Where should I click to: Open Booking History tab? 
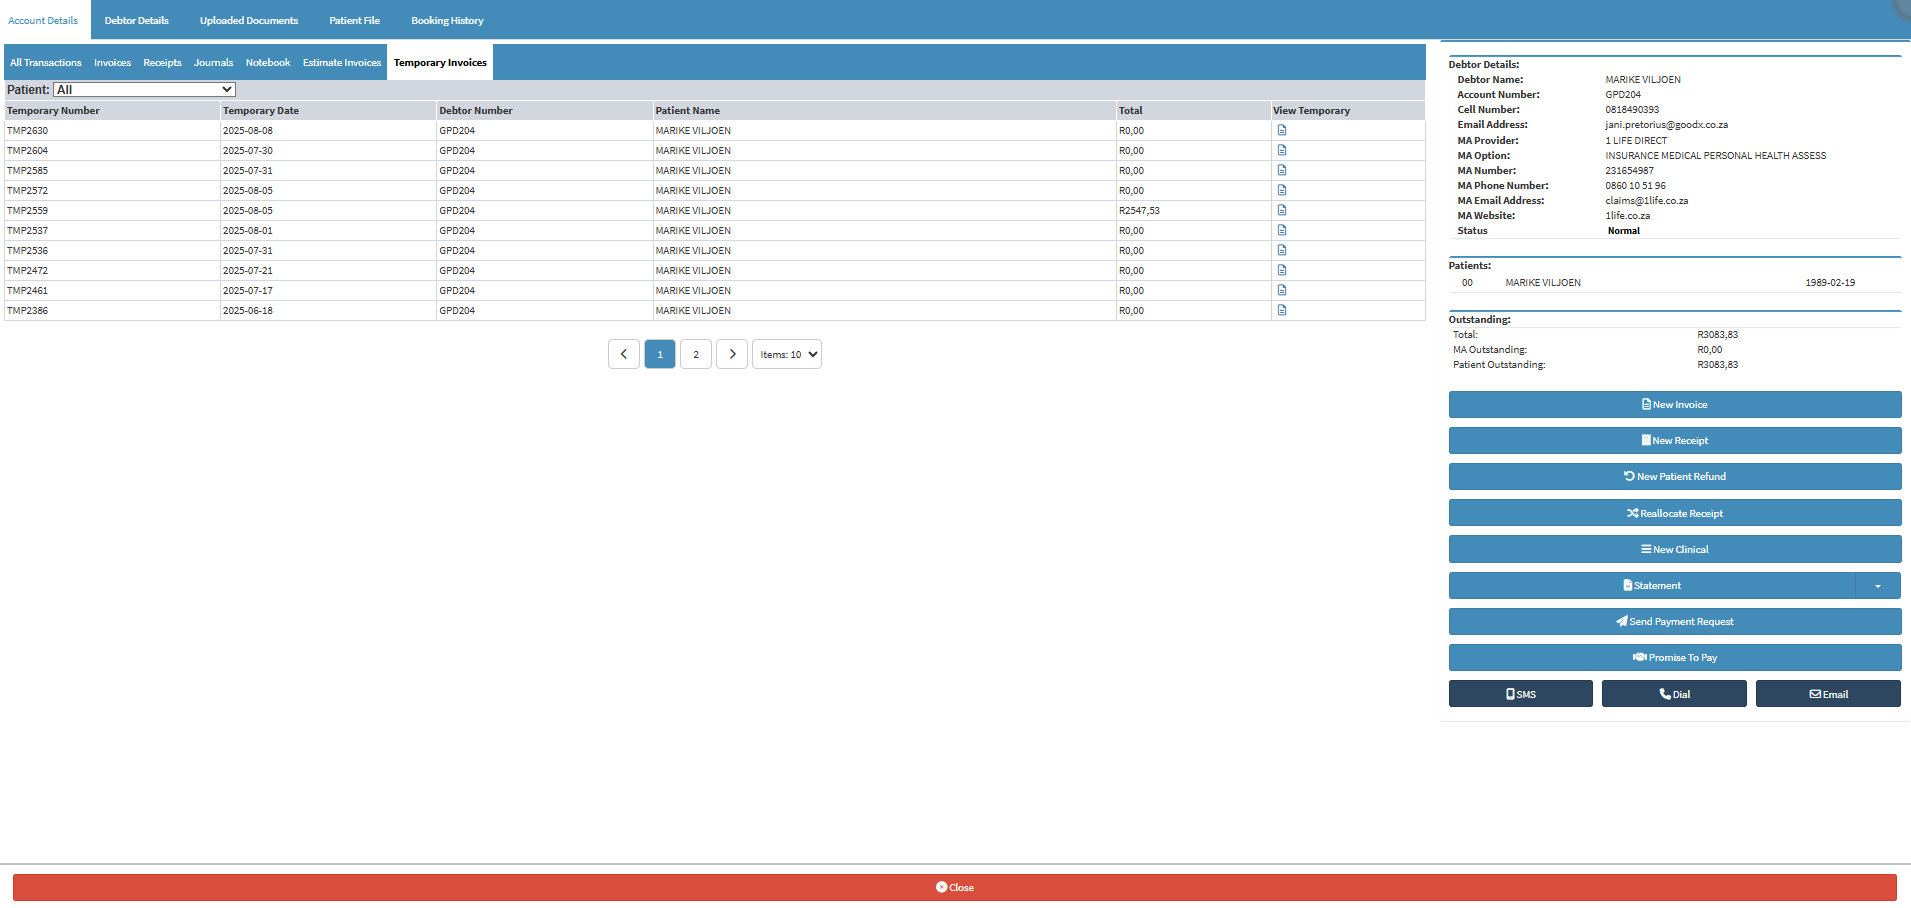pyautogui.click(x=447, y=20)
